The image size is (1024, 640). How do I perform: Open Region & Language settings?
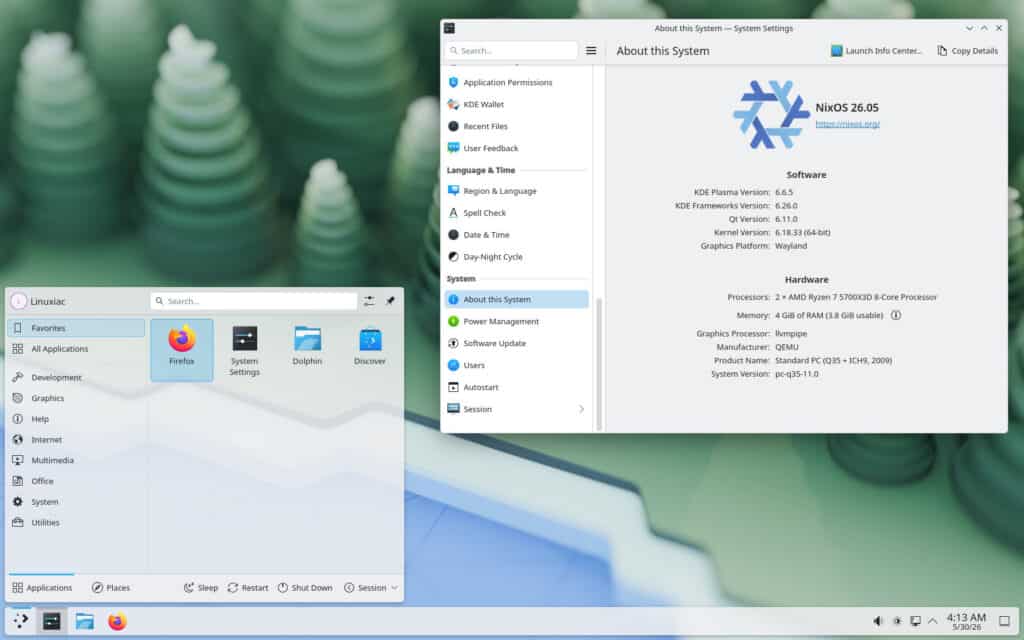click(x=516, y=191)
